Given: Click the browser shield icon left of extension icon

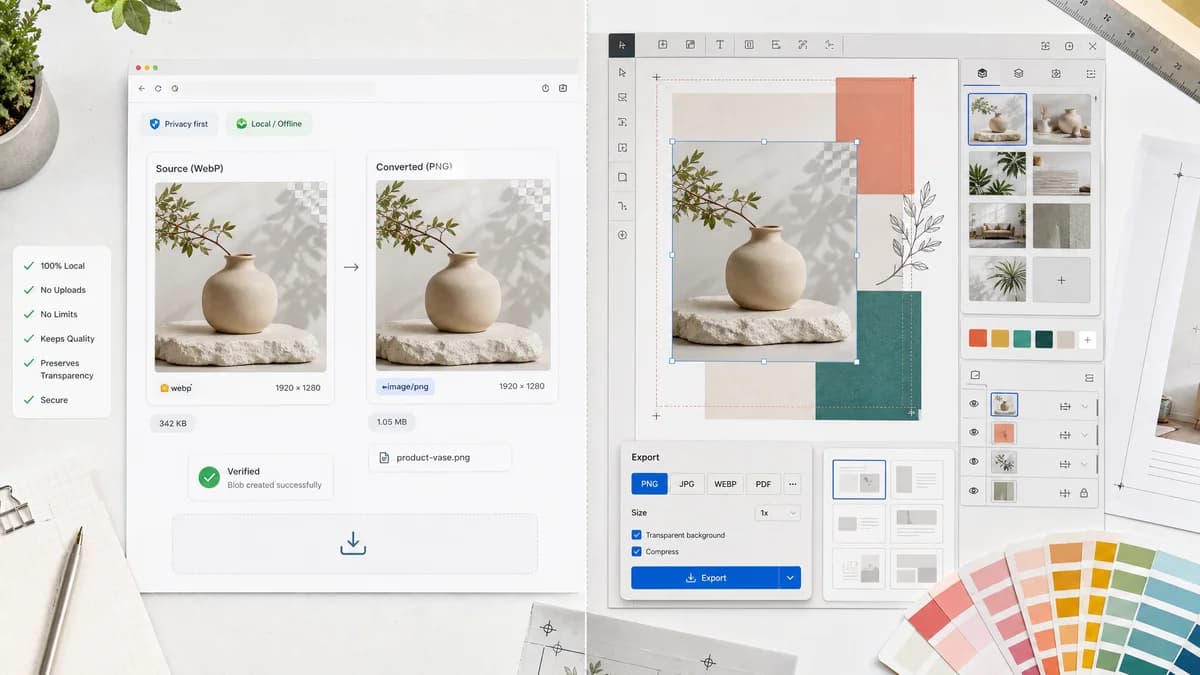Looking at the screenshot, I should pyautogui.click(x=545, y=88).
